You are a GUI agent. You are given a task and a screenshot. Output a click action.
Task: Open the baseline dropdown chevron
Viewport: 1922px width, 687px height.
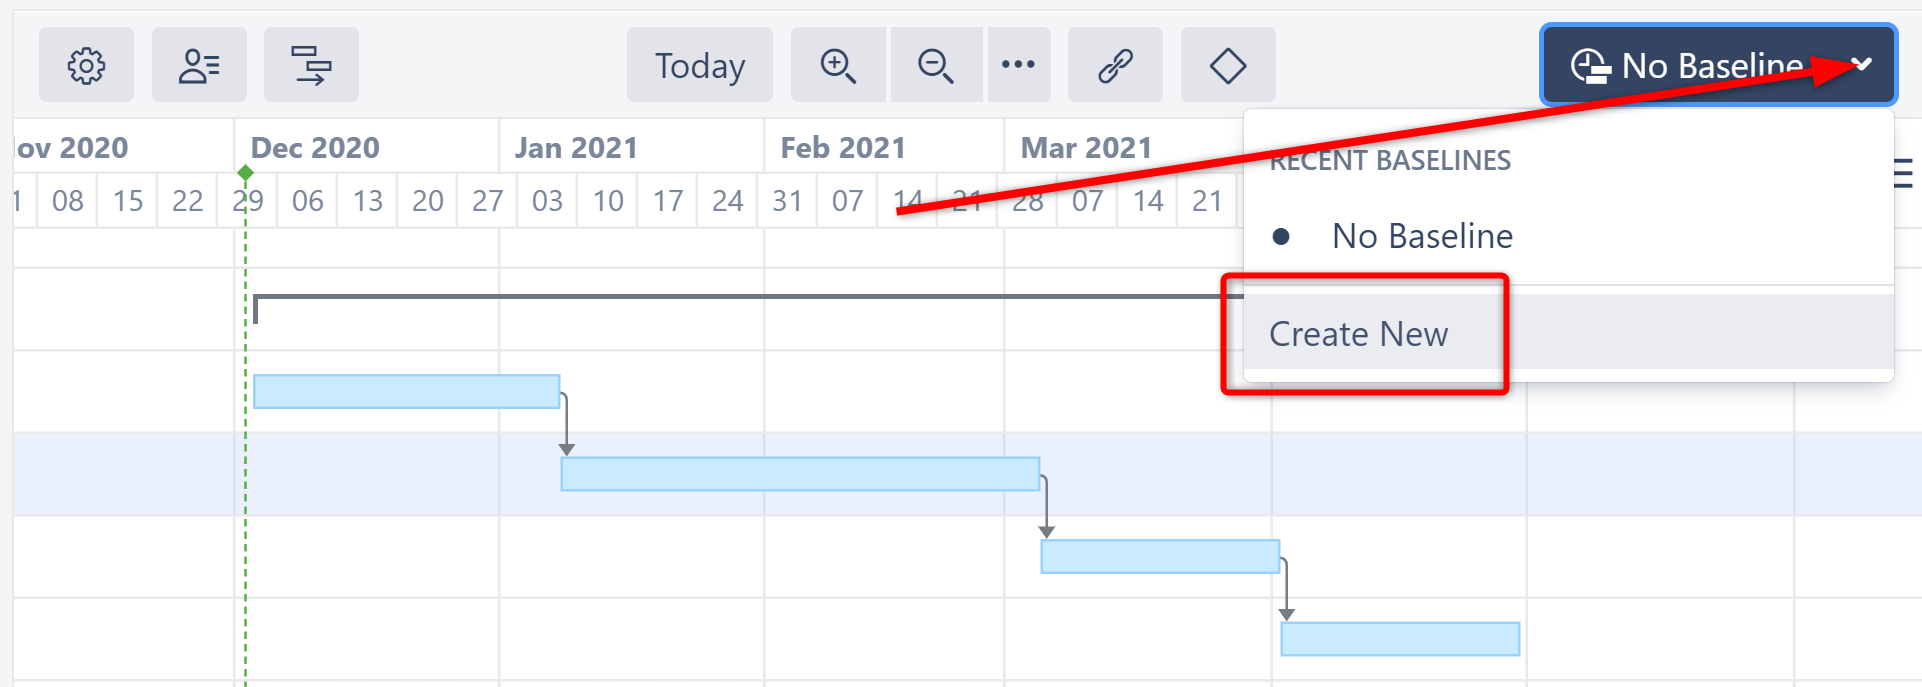(x=1863, y=65)
